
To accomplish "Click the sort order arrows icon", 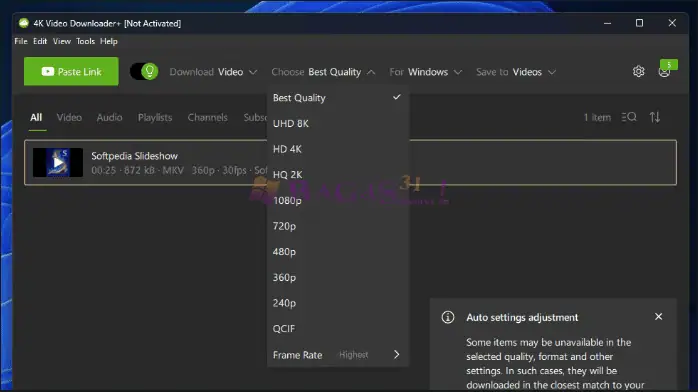I will 655,117.
